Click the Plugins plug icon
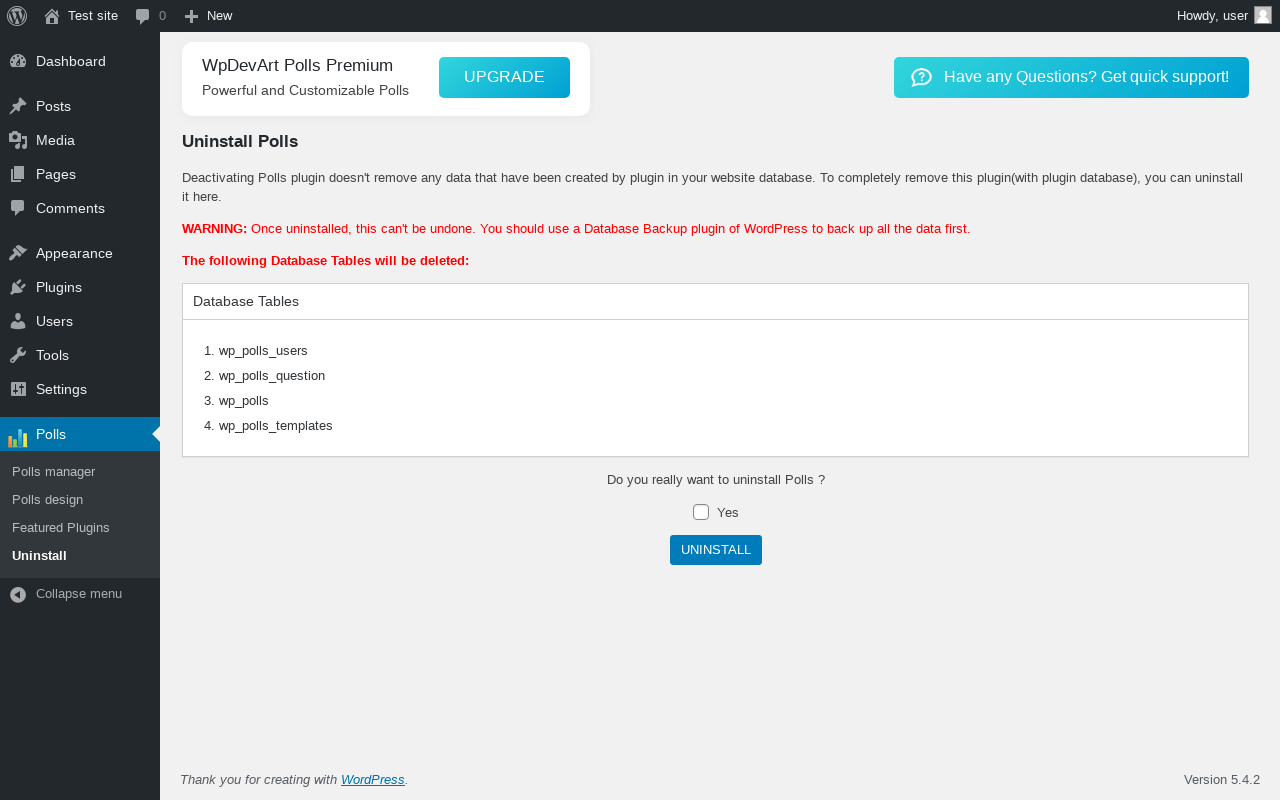 (18, 287)
